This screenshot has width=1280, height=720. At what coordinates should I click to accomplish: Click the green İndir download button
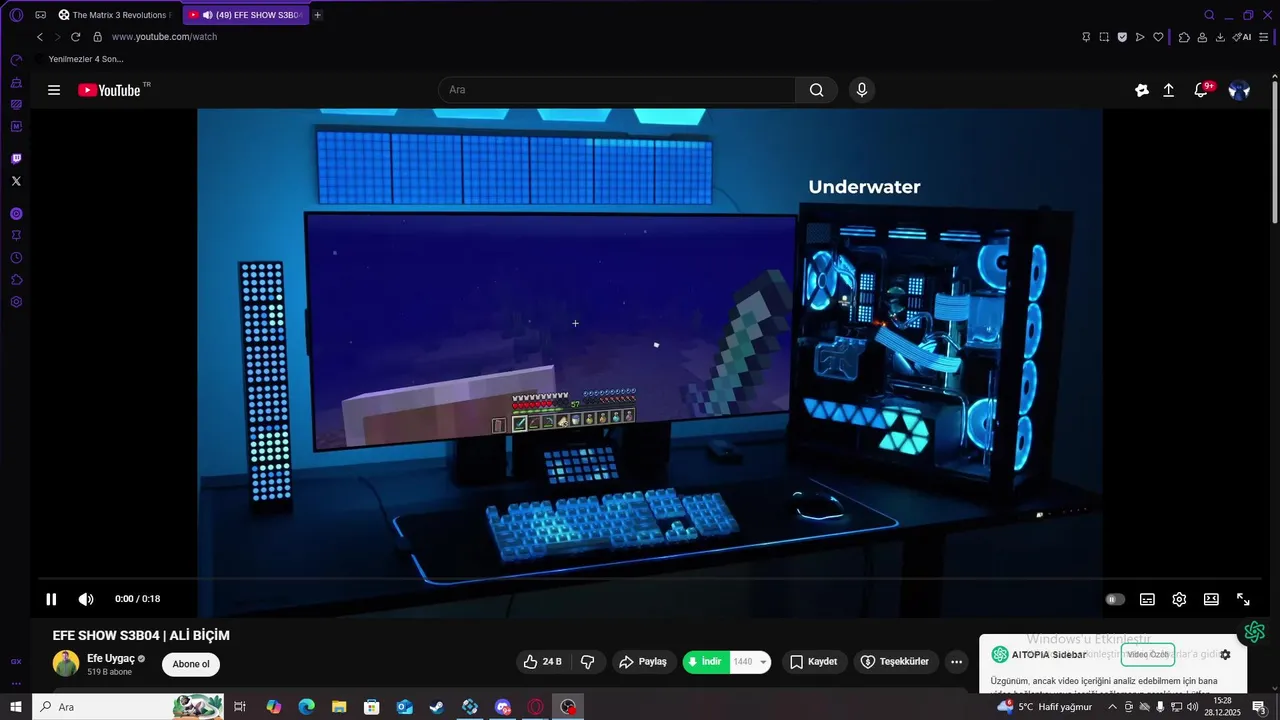[x=706, y=662]
